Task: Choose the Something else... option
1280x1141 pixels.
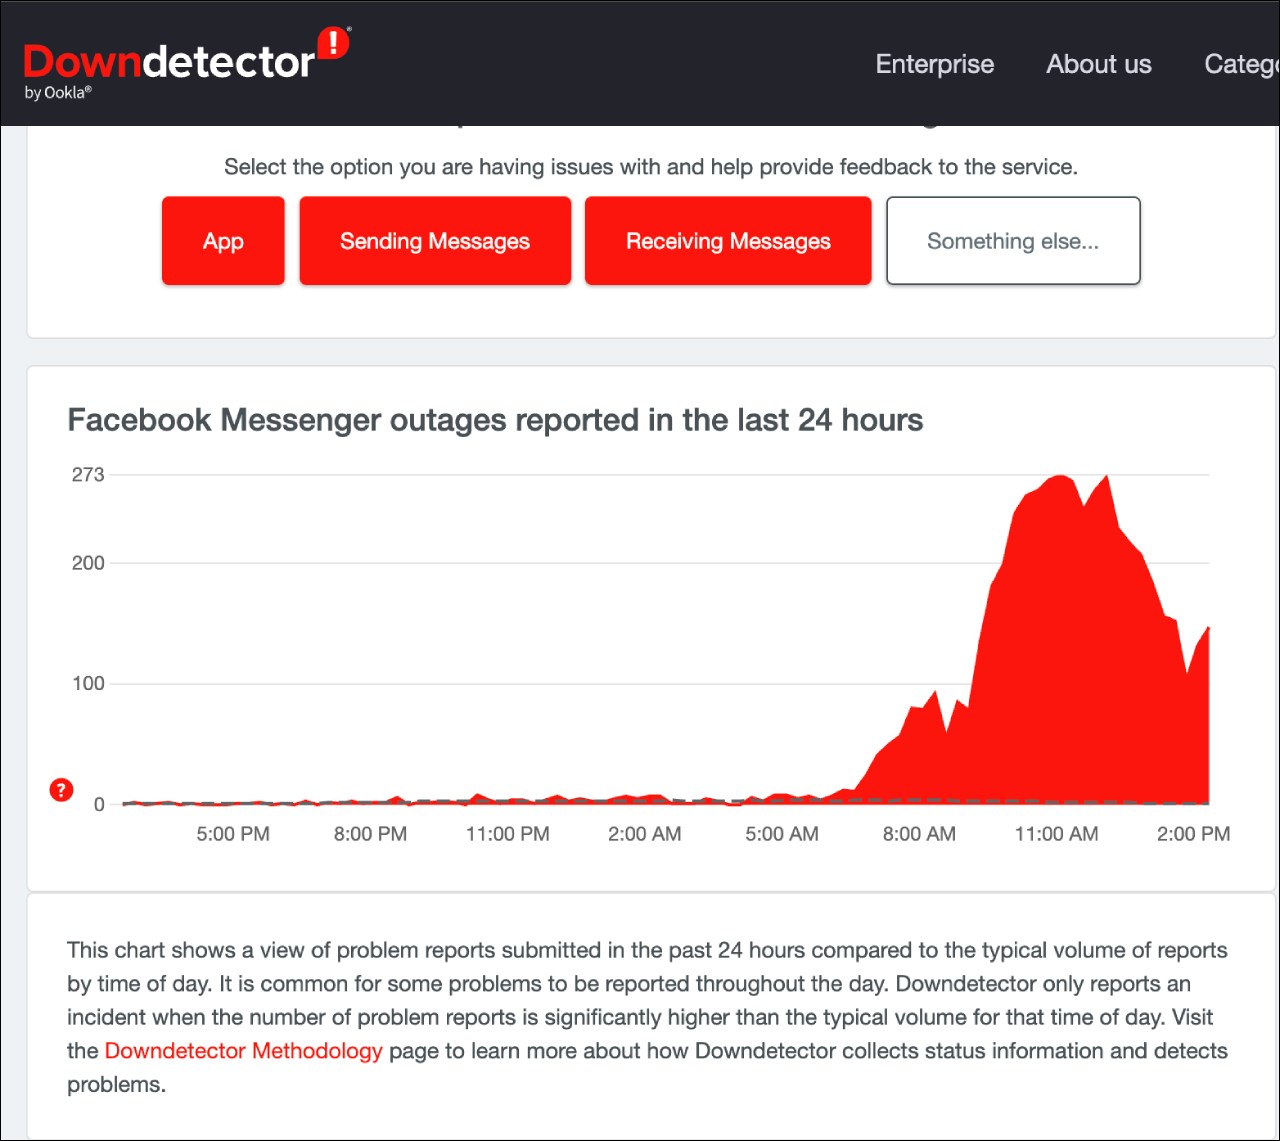Action: tap(1012, 240)
